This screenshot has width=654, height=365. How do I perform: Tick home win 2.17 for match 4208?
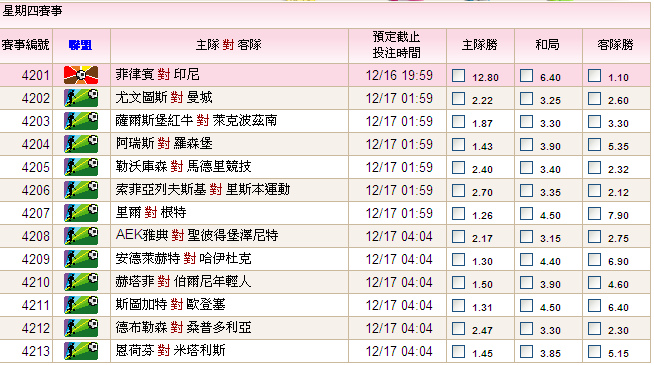click(x=458, y=236)
